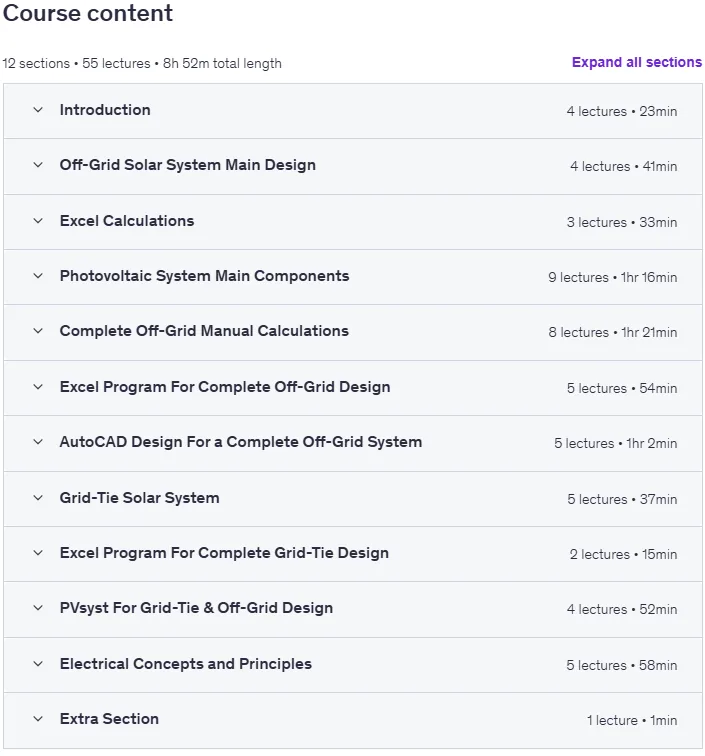Click chevron for Excel Program Grid-Tie Design
The height and width of the screenshot is (756, 705).
tap(38, 553)
